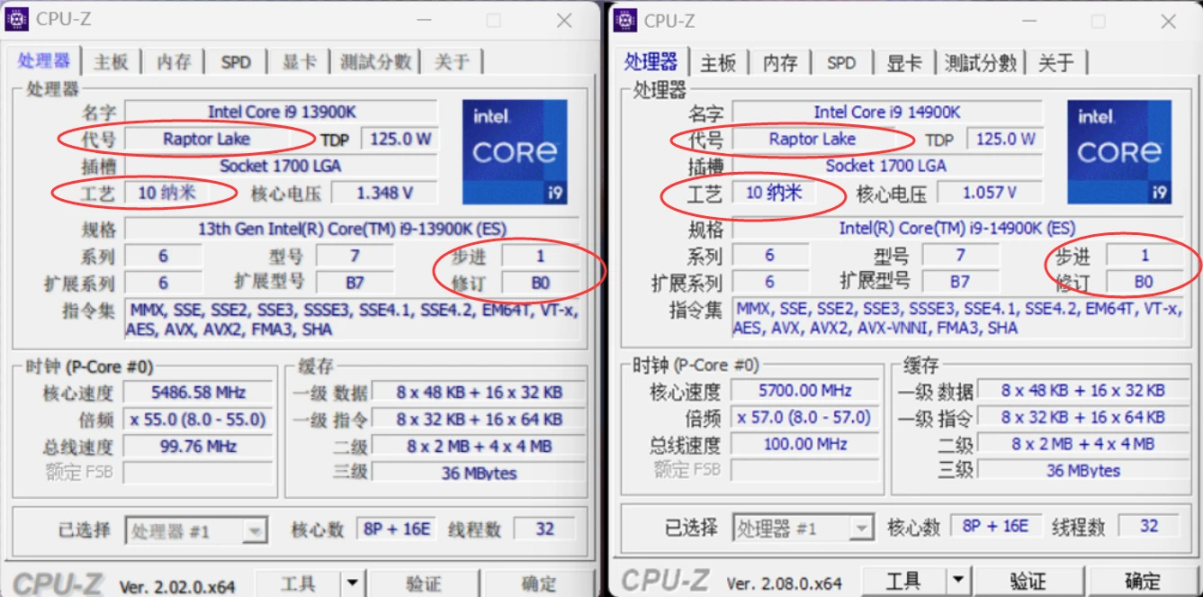Click the Intel Core i9 logo in left window
This screenshot has height=597, width=1203.
(x=514, y=151)
